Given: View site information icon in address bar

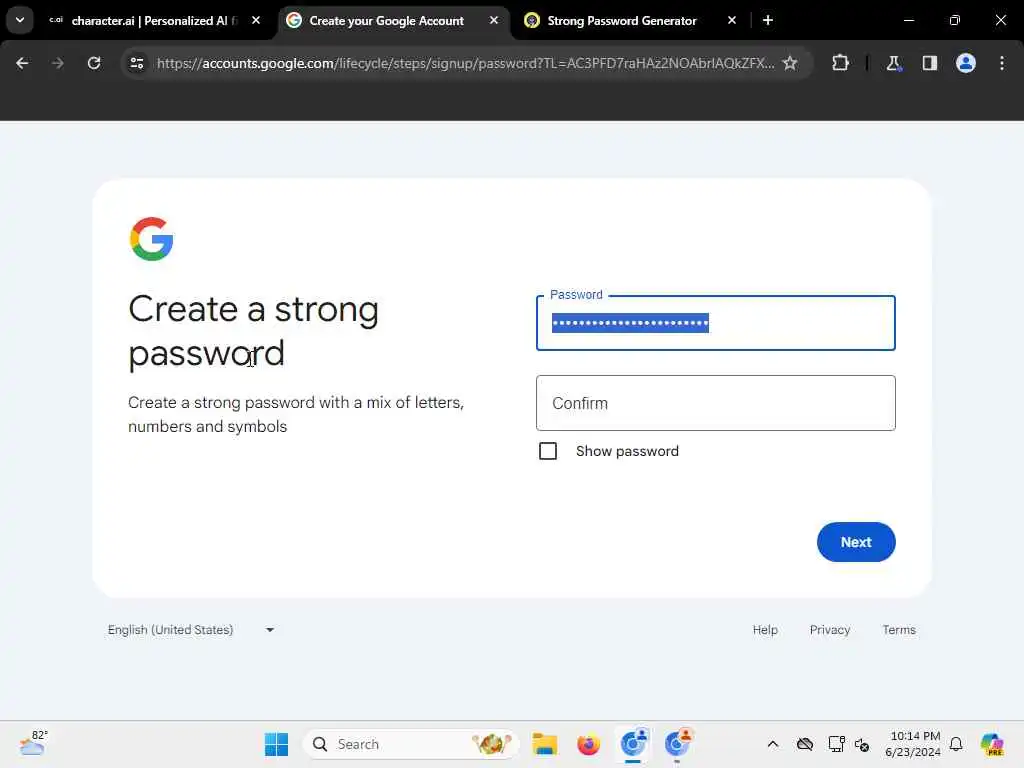Looking at the screenshot, I should coord(137,63).
